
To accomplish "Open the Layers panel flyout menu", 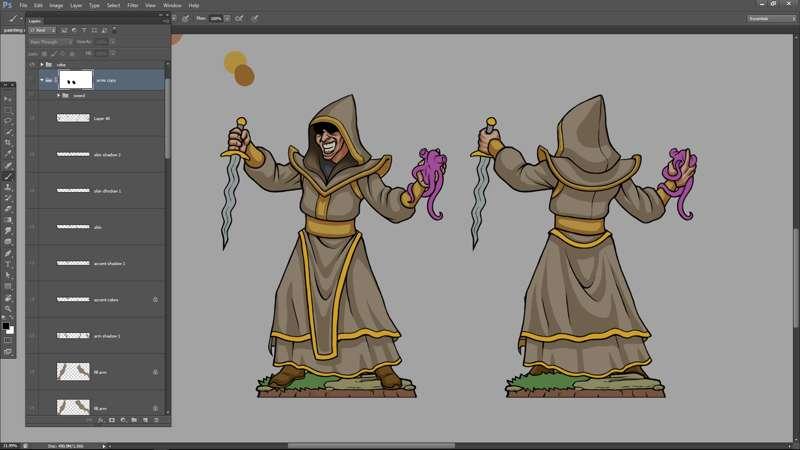I will coord(165,21).
